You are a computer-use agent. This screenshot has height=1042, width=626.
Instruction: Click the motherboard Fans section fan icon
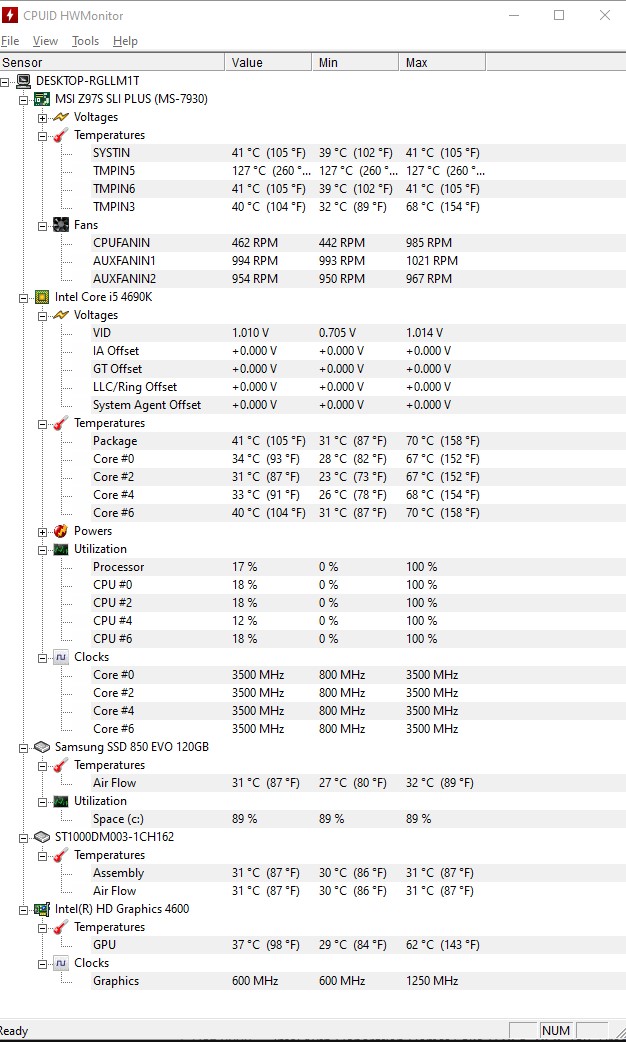coord(60,225)
